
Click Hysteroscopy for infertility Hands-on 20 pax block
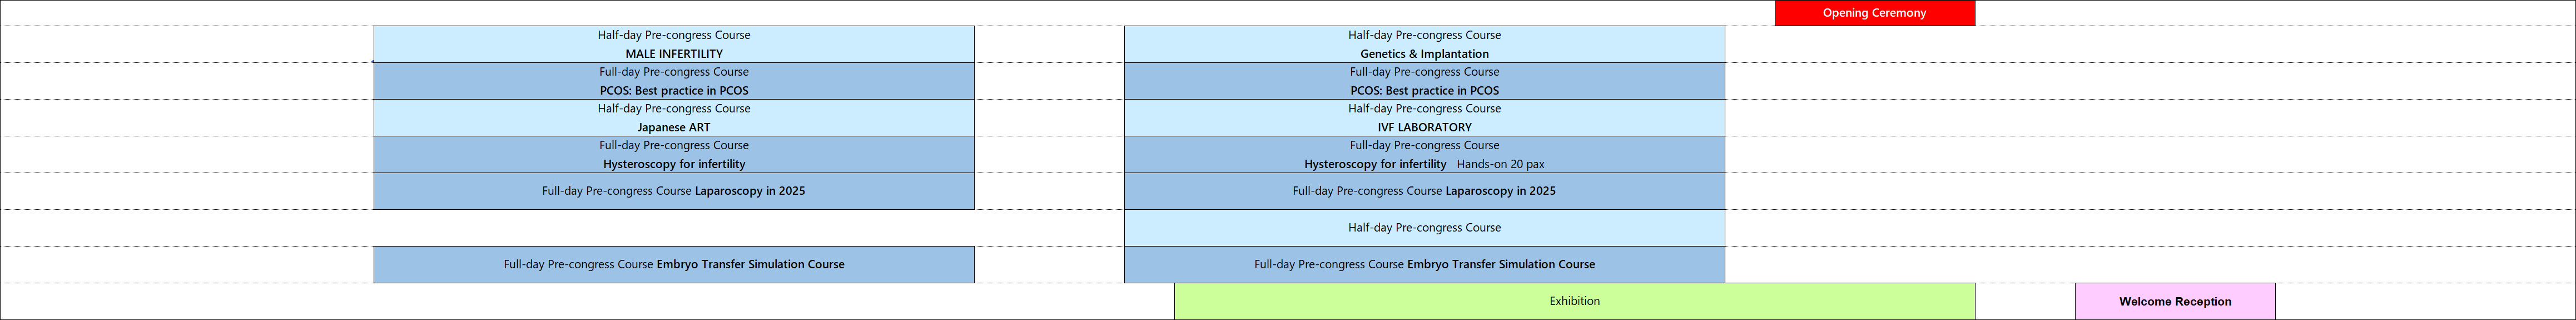pos(1424,155)
